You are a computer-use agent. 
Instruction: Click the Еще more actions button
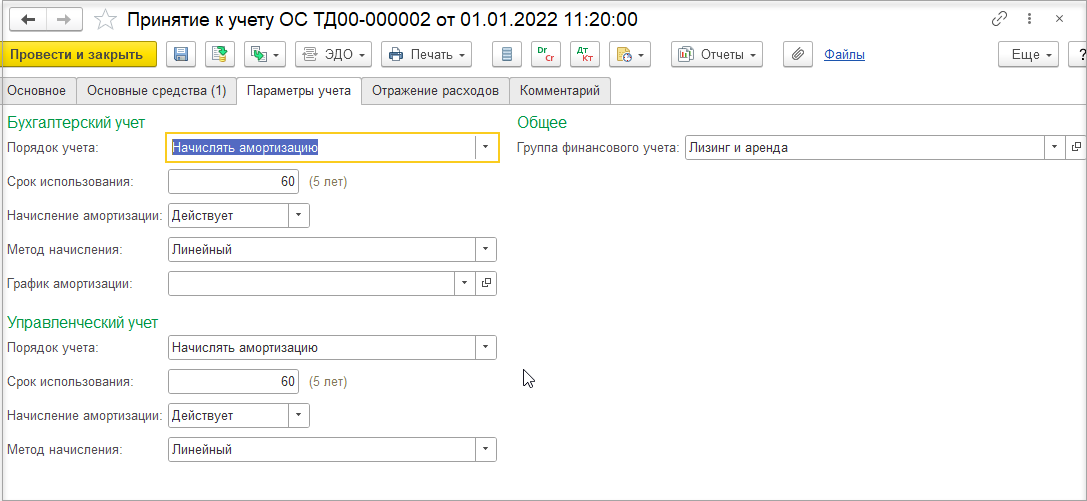(x=1029, y=55)
